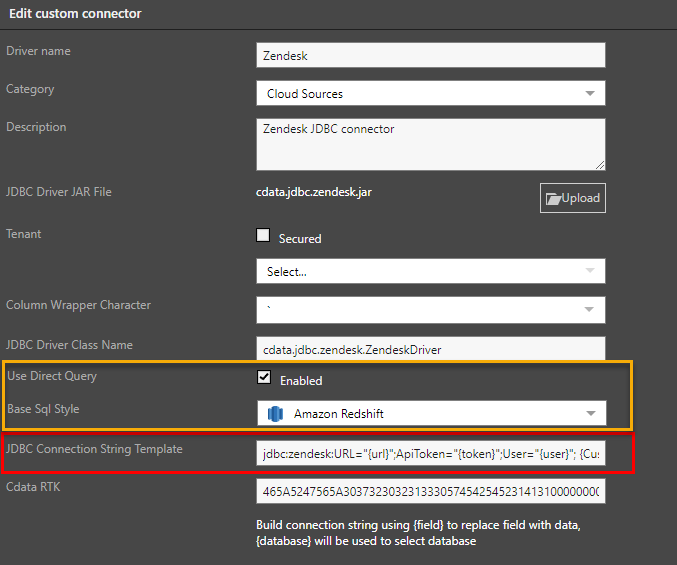Toggle the Secured tenant checkbox

tap(264, 237)
